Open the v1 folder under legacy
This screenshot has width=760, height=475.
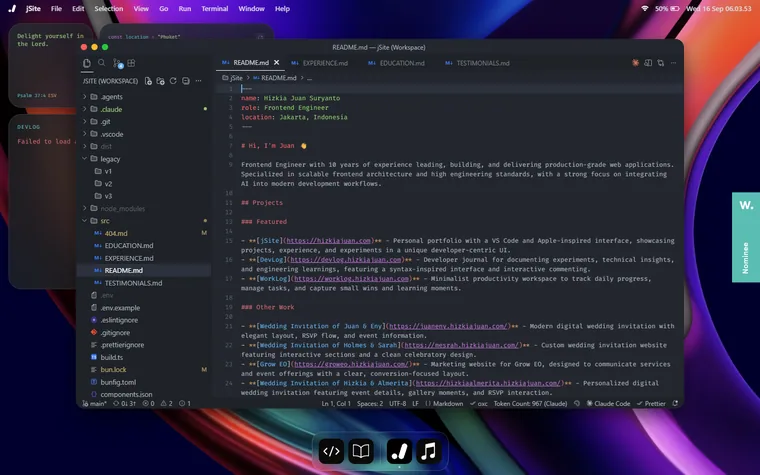pos(143,171)
